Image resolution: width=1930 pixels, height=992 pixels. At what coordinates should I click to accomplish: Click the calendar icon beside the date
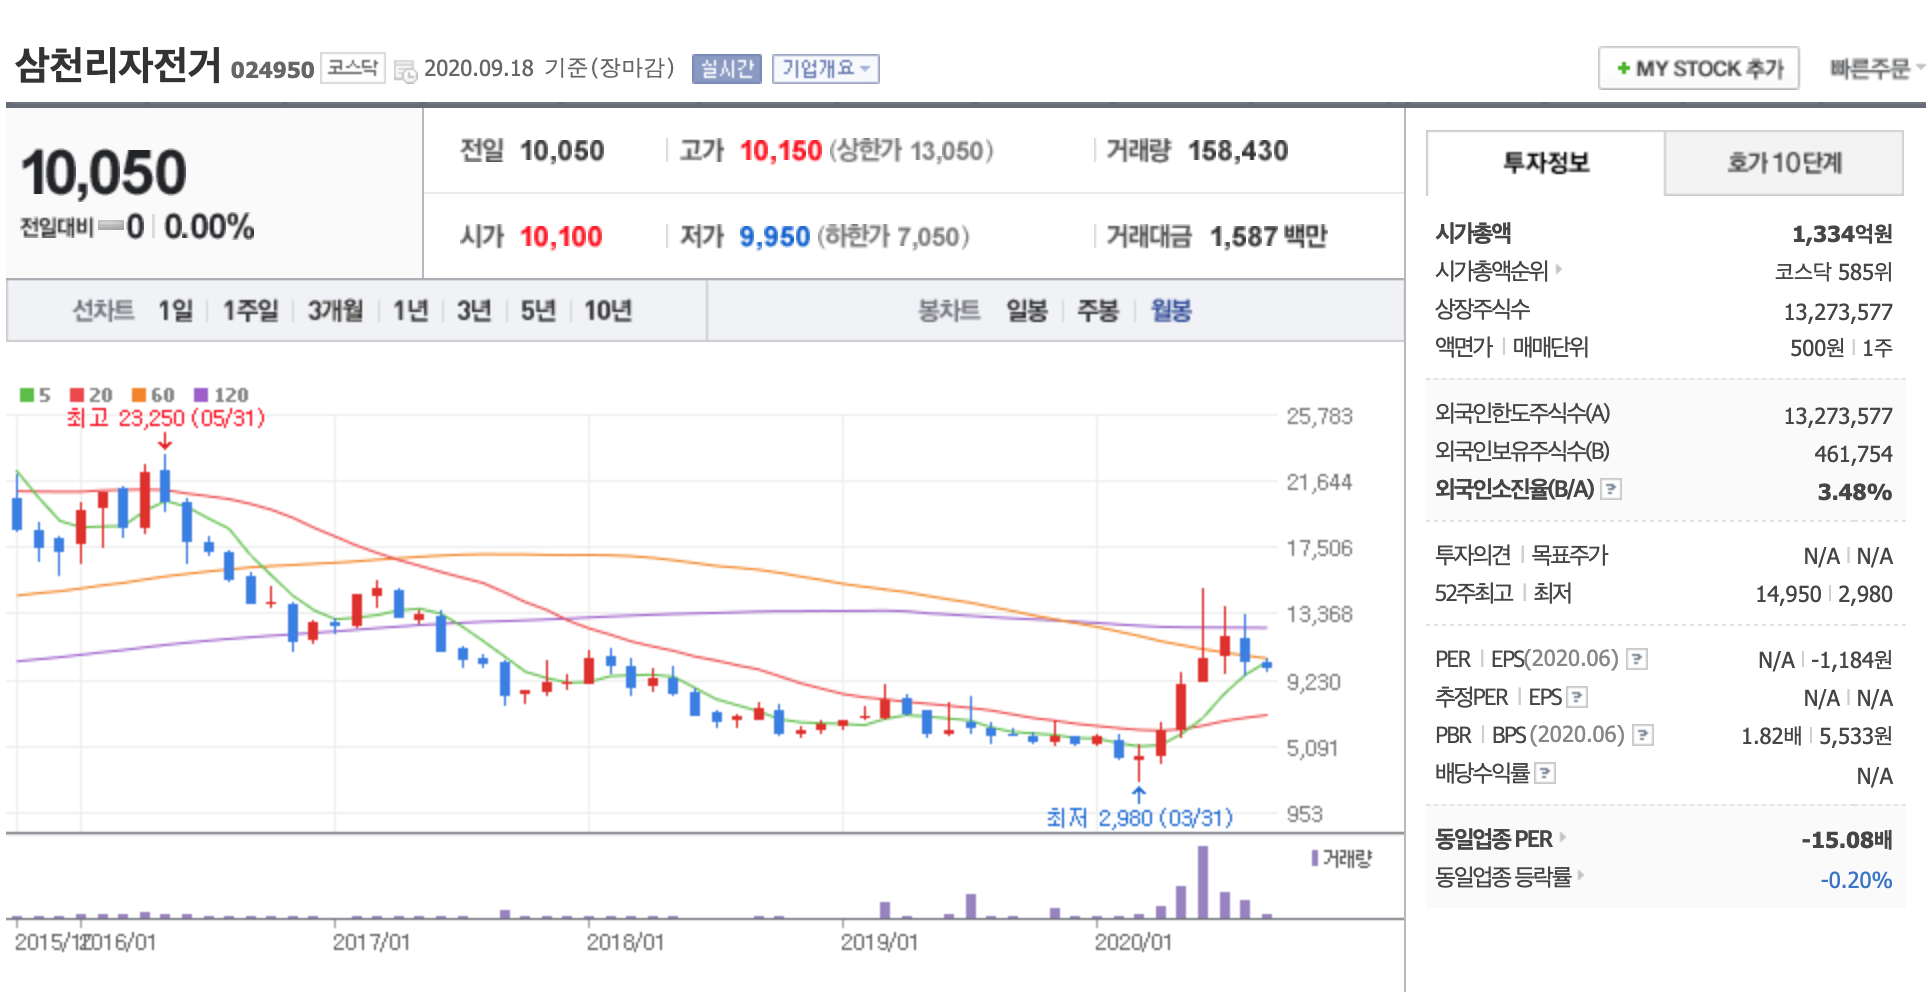(x=405, y=71)
